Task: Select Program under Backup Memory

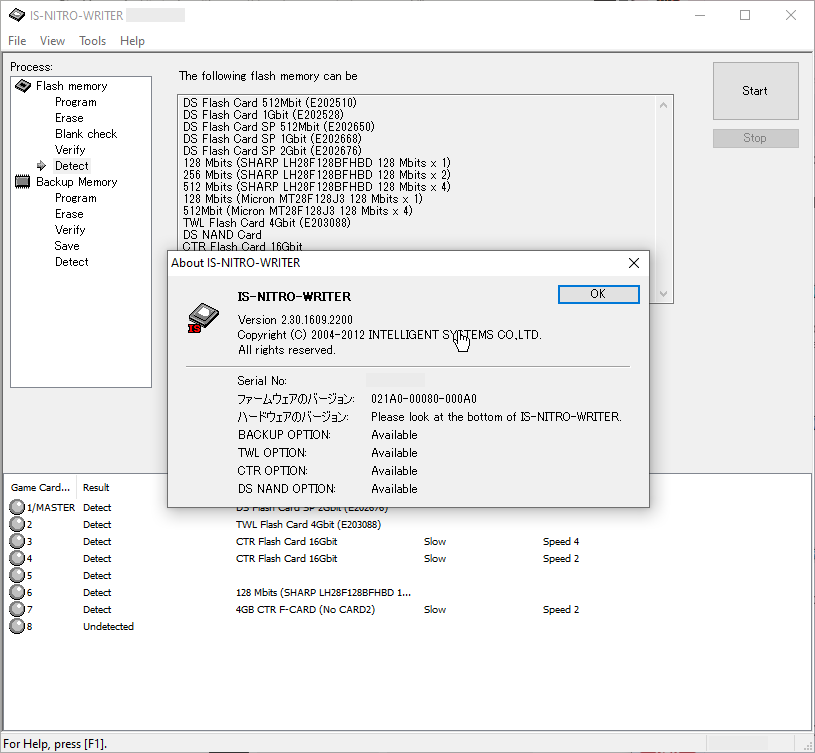Action: click(x=76, y=198)
